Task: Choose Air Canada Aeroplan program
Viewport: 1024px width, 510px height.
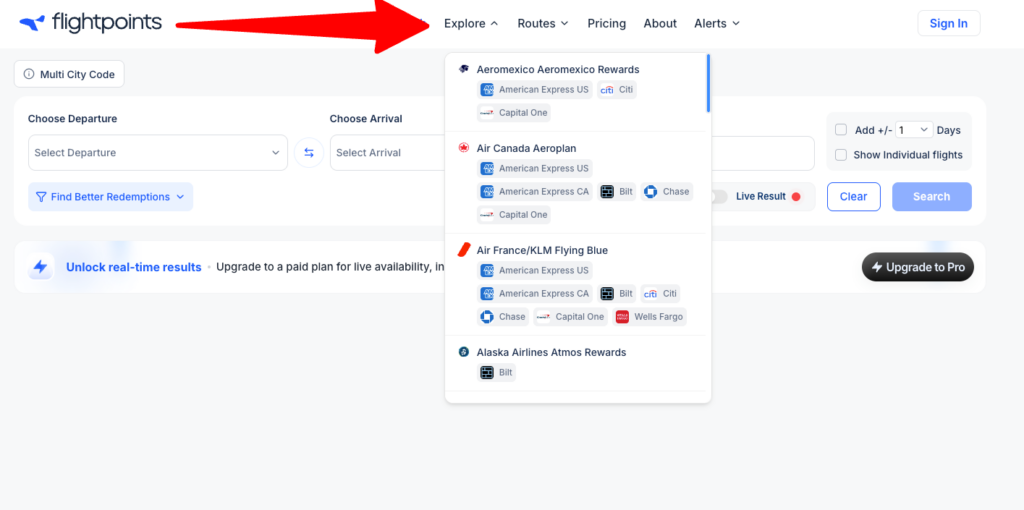Action: tap(526, 148)
